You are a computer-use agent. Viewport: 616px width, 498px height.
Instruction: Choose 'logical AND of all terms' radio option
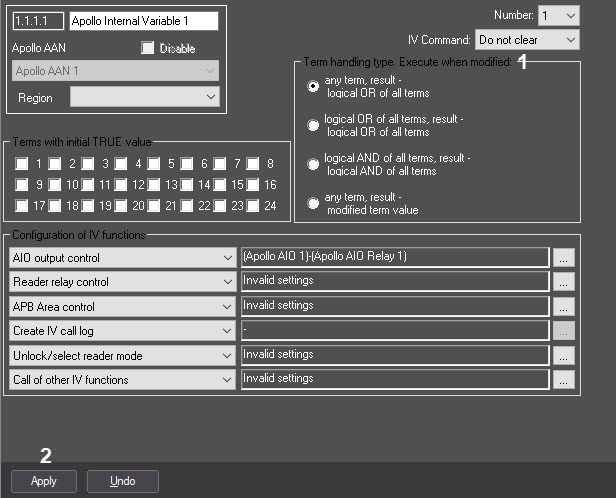(x=314, y=164)
